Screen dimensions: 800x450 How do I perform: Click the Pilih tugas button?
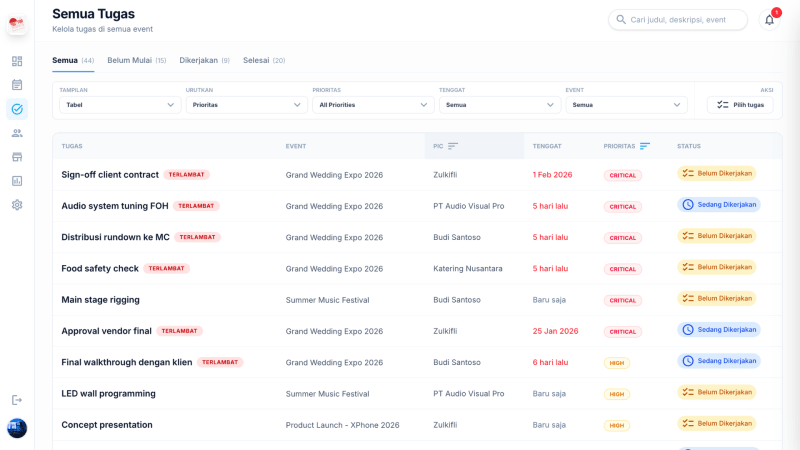pos(740,105)
